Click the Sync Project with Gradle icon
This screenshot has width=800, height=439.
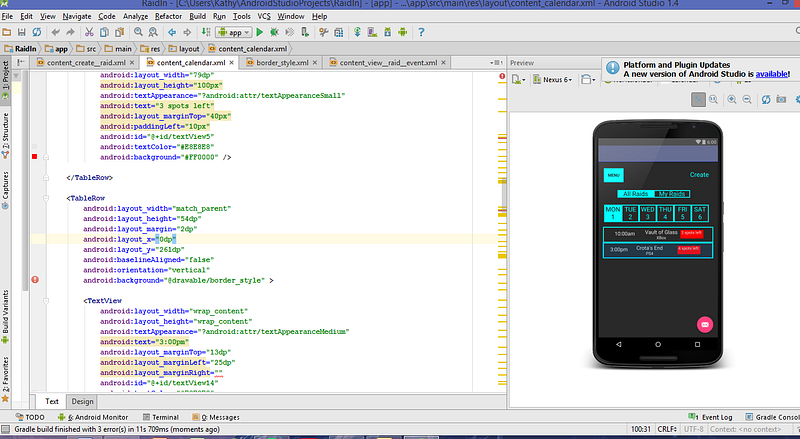point(357,32)
